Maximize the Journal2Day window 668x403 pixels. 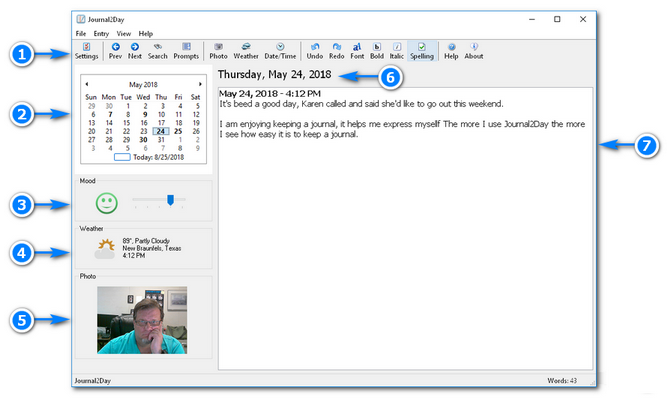pyautogui.click(x=557, y=19)
